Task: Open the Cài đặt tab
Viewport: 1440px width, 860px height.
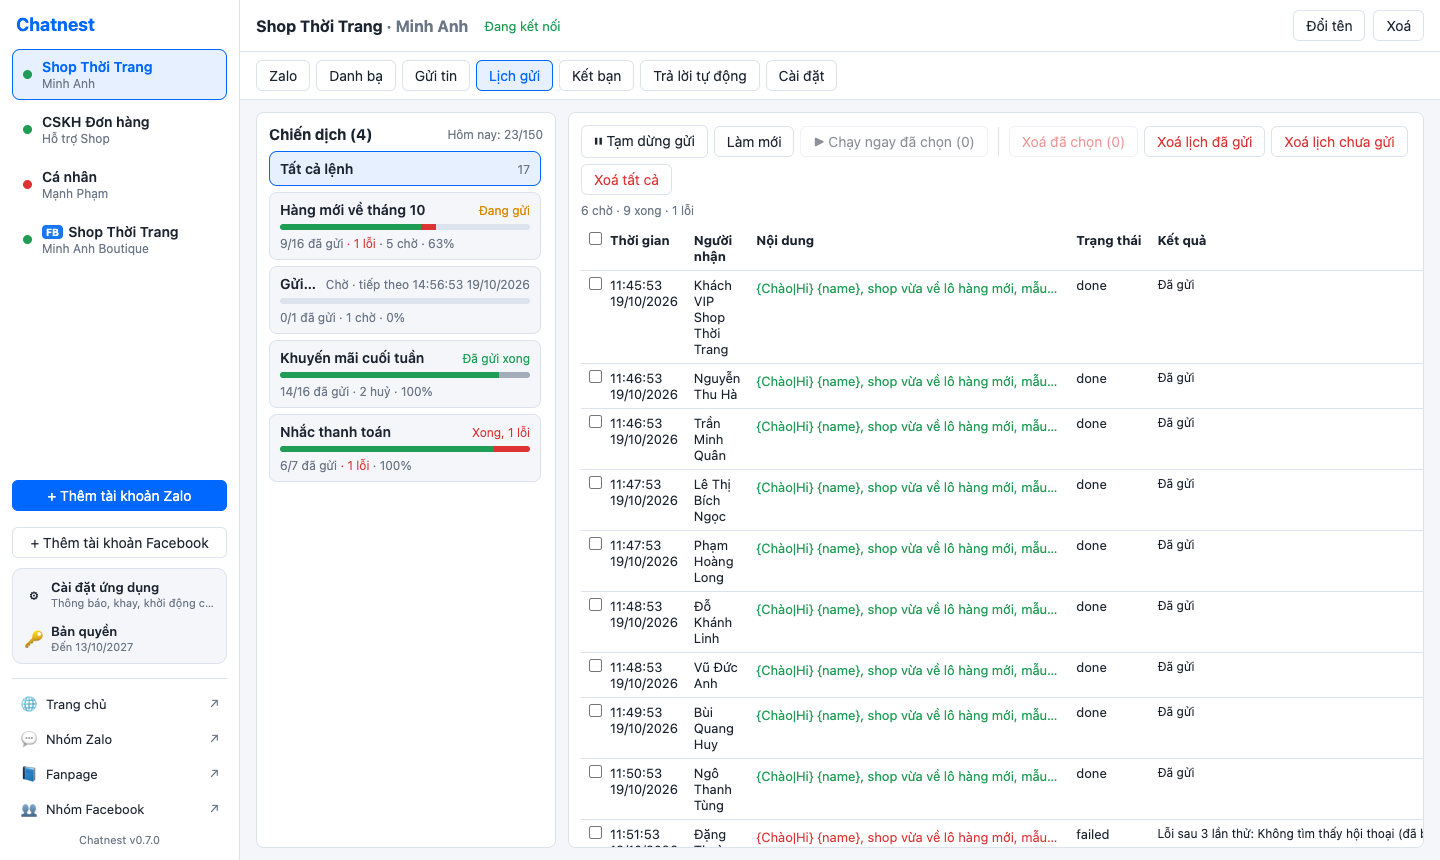Action: [x=801, y=76]
